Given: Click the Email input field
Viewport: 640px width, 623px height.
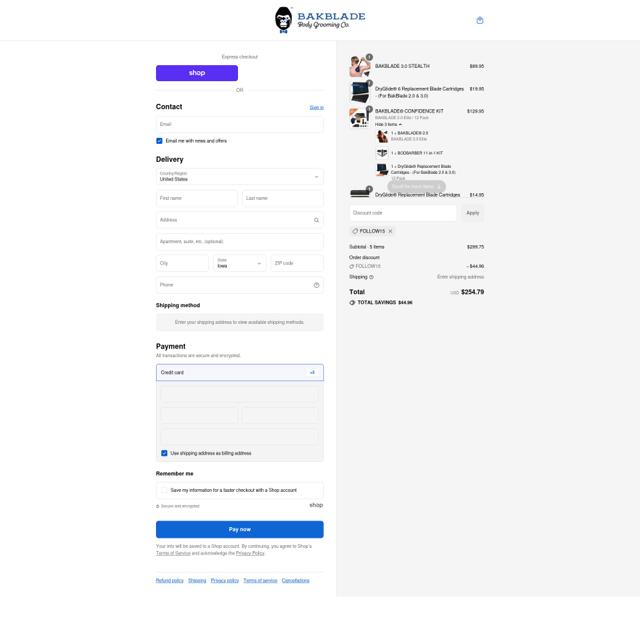Looking at the screenshot, I should point(240,124).
